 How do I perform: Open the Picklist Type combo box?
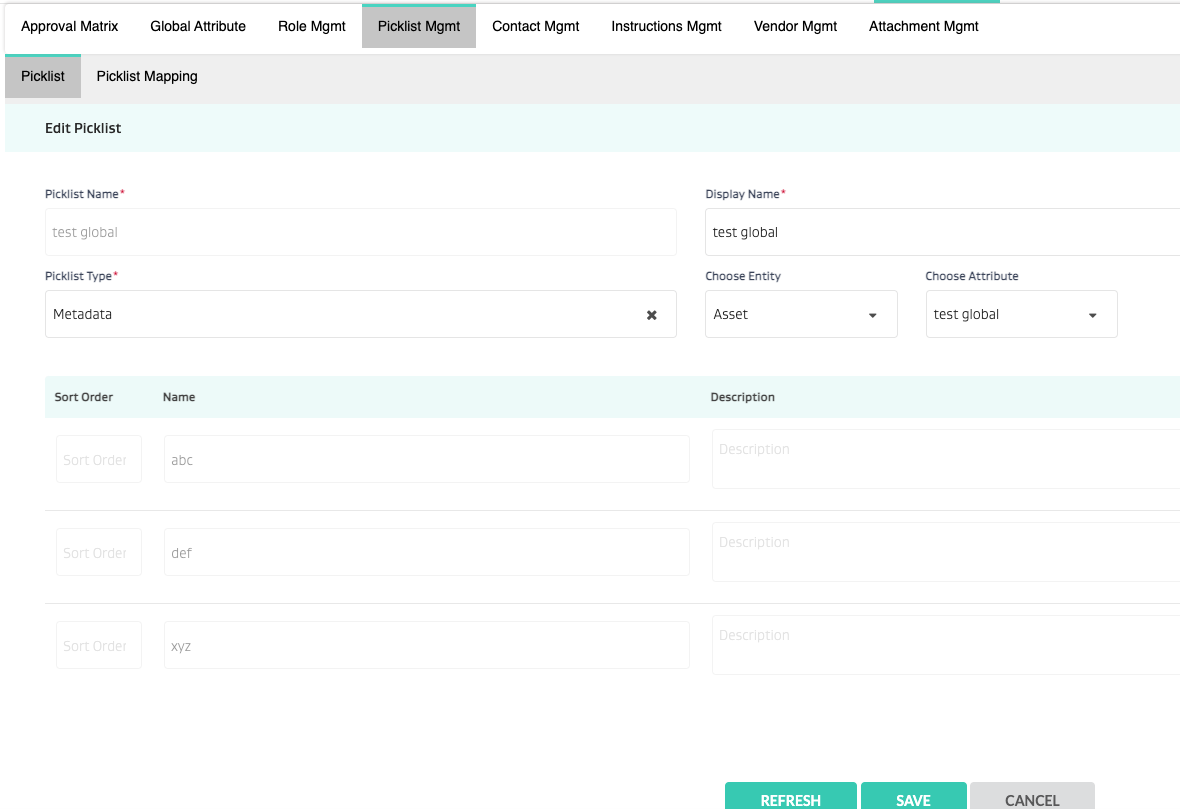340,314
